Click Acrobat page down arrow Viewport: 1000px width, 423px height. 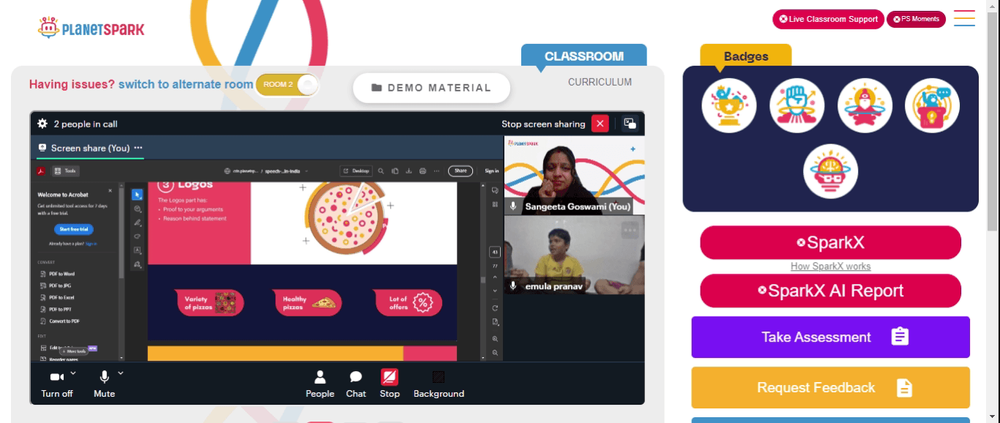(x=495, y=291)
